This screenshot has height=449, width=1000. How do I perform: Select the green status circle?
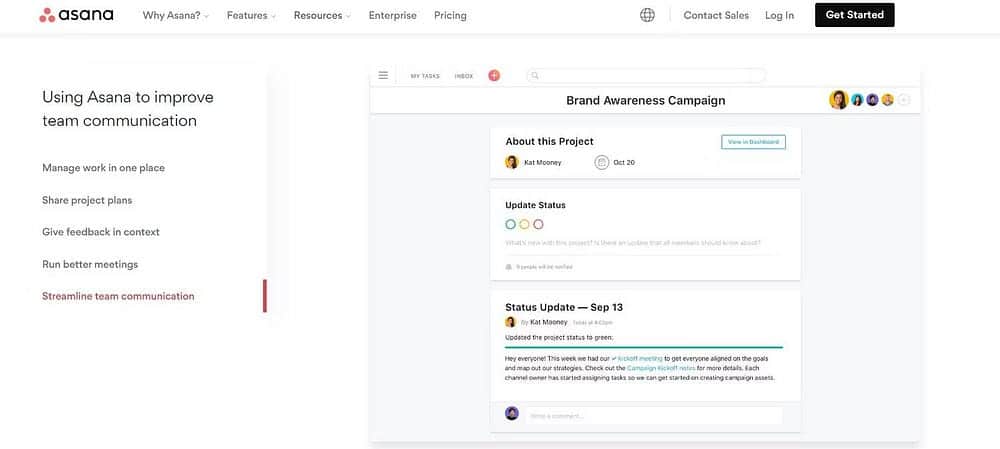[x=510, y=224]
